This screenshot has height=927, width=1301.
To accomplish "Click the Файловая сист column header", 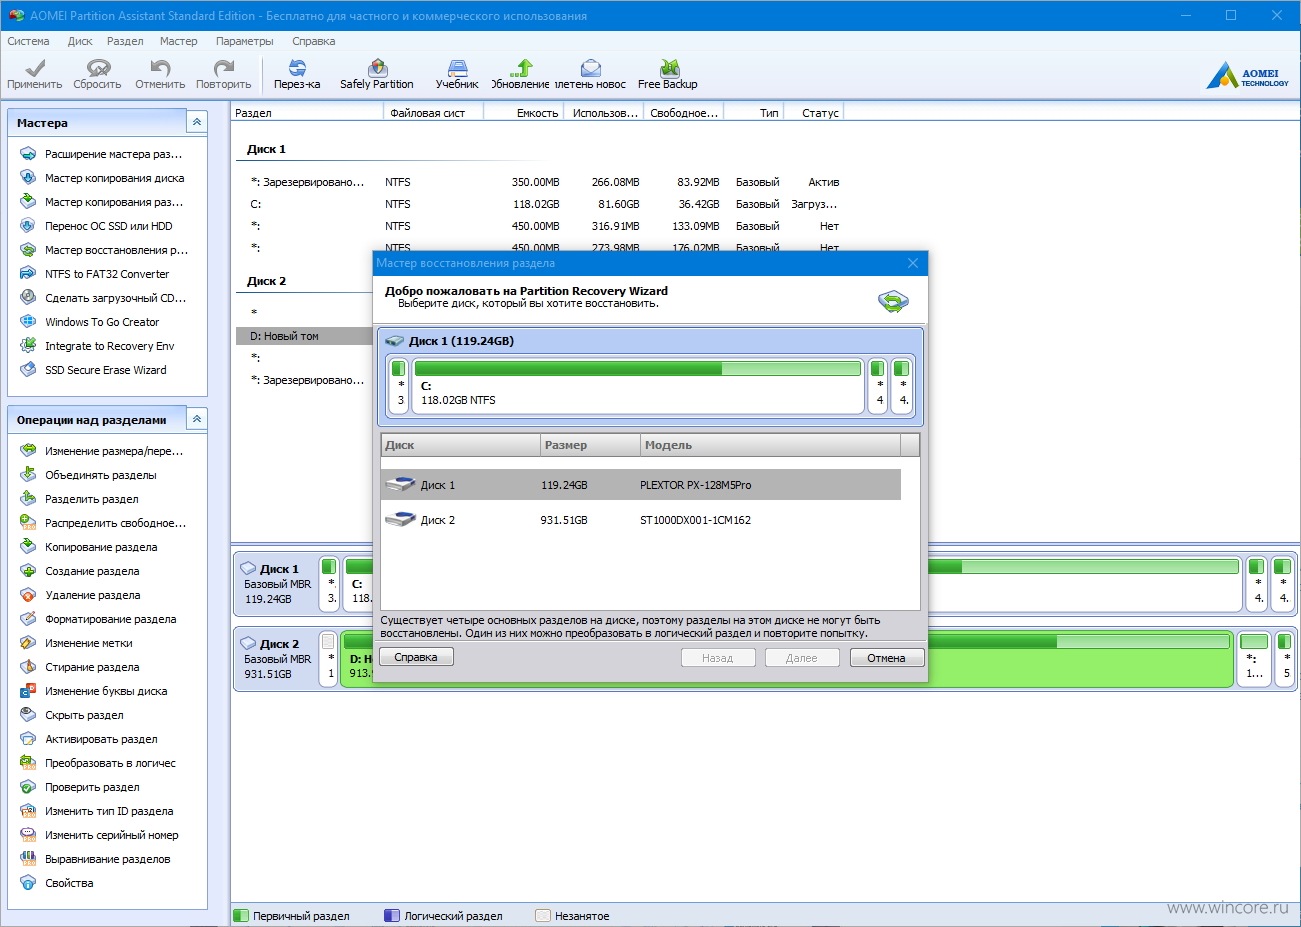I will 433,113.
